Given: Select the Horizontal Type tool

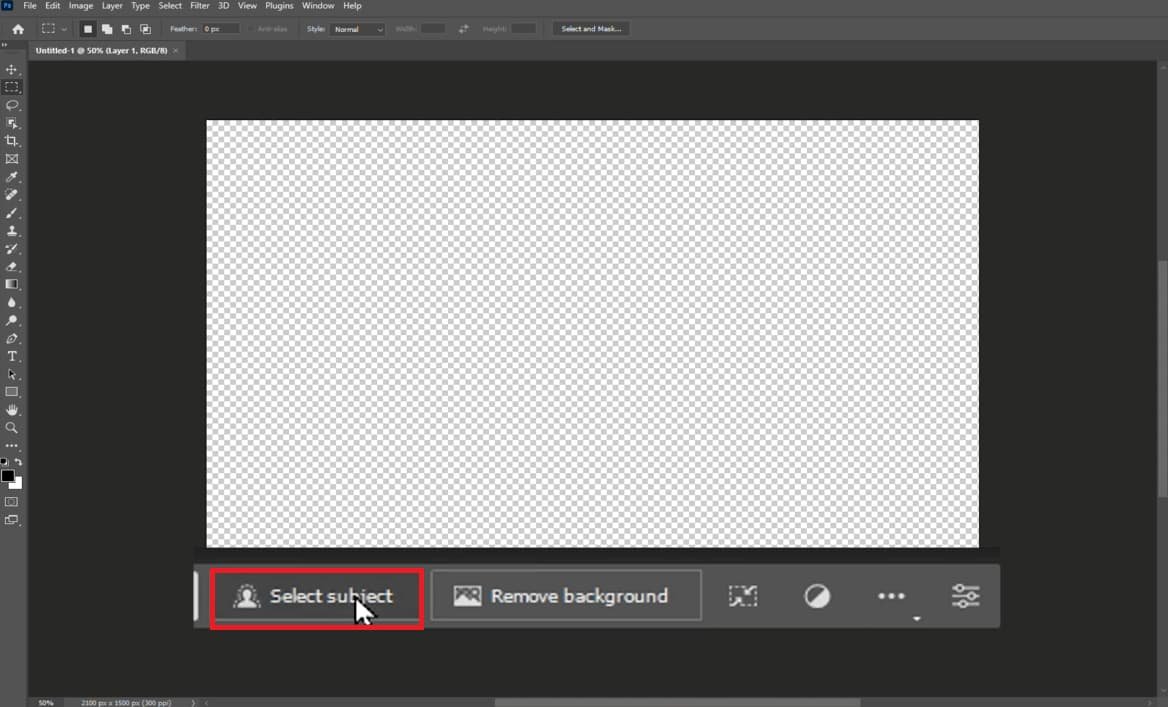Looking at the screenshot, I should [x=12, y=356].
